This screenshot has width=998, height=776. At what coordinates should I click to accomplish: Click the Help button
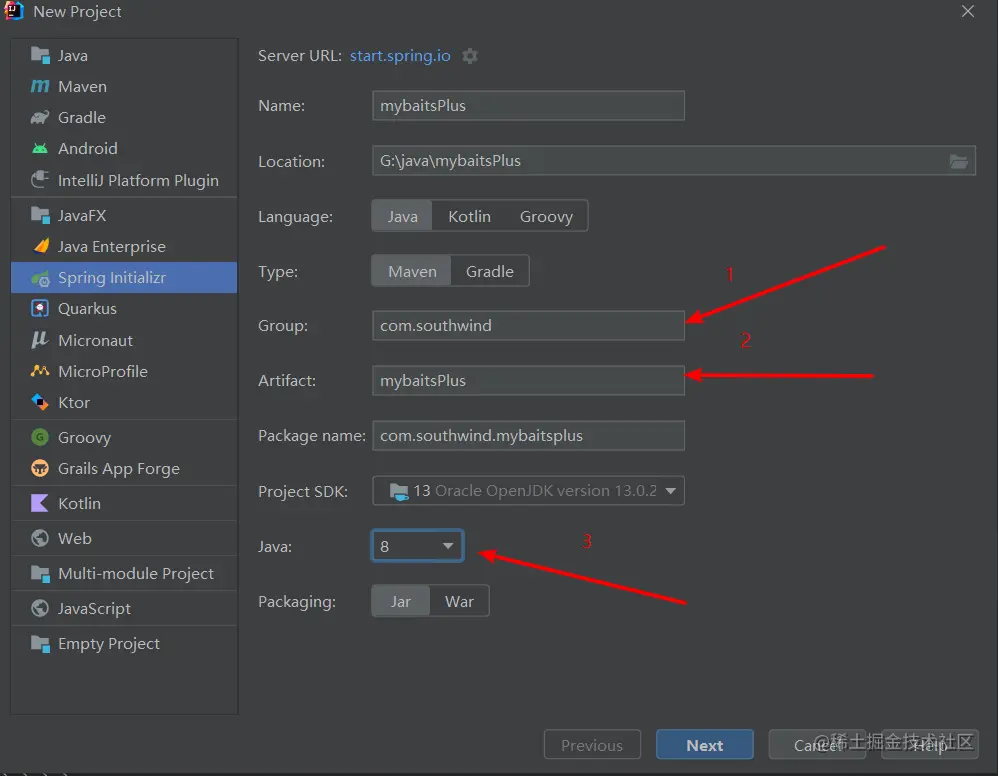[930, 745]
